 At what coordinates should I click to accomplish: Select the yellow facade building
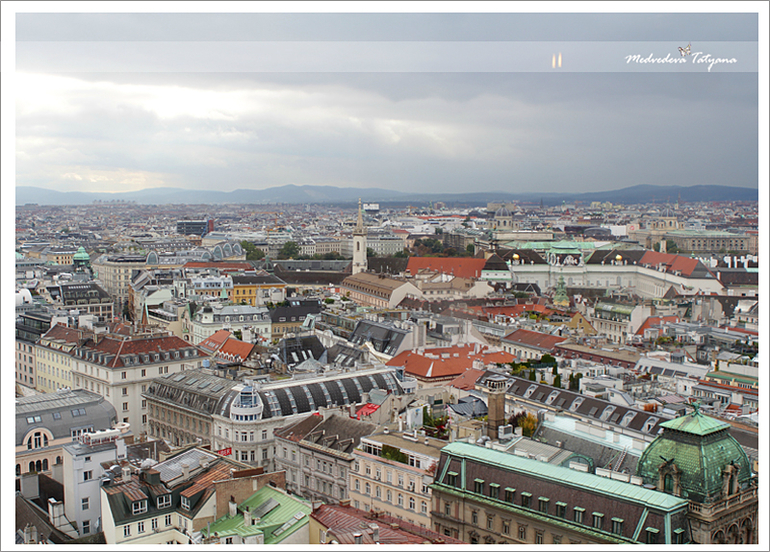[256, 292]
